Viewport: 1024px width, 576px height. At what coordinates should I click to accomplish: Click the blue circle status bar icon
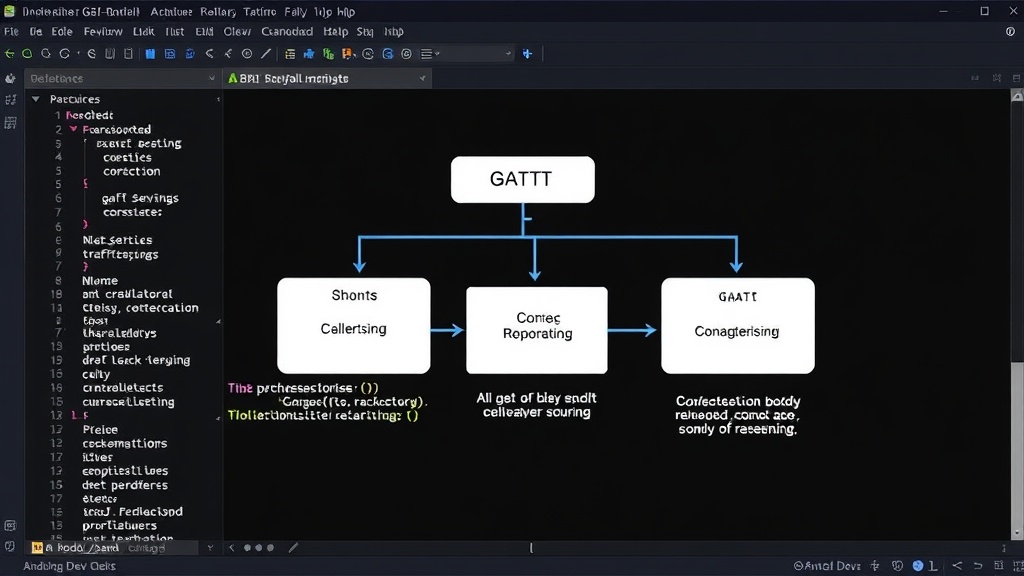pyautogui.click(x=918, y=566)
